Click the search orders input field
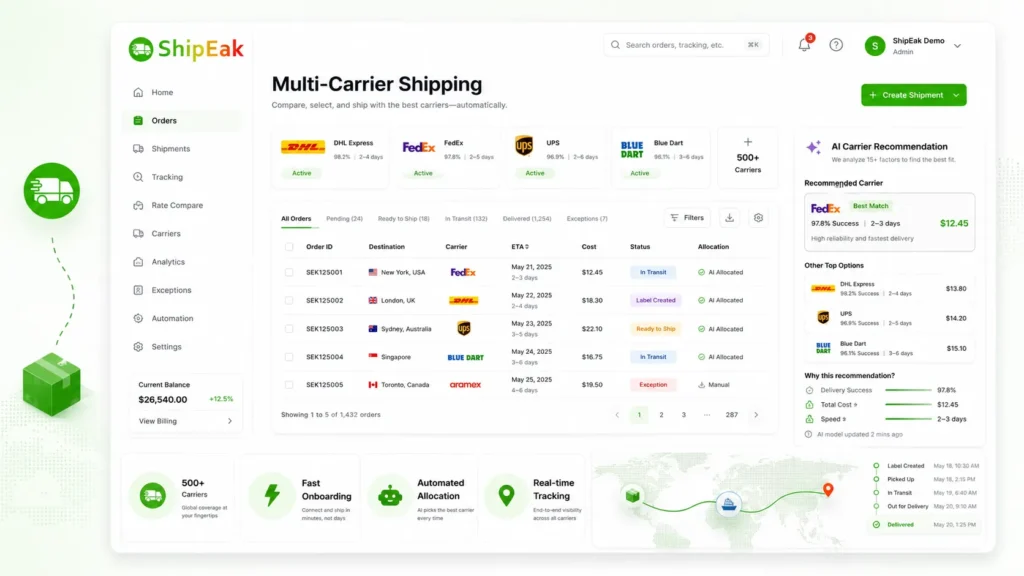The width and height of the screenshot is (1024, 576). 686,45
